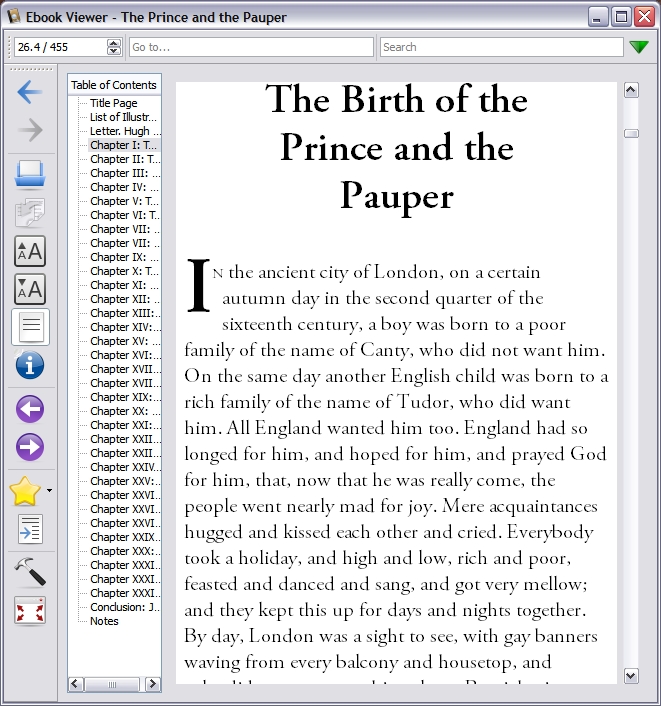The height and width of the screenshot is (706, 661).
Task: Click the grayed-out Copy icon
Action: [30, 213]
